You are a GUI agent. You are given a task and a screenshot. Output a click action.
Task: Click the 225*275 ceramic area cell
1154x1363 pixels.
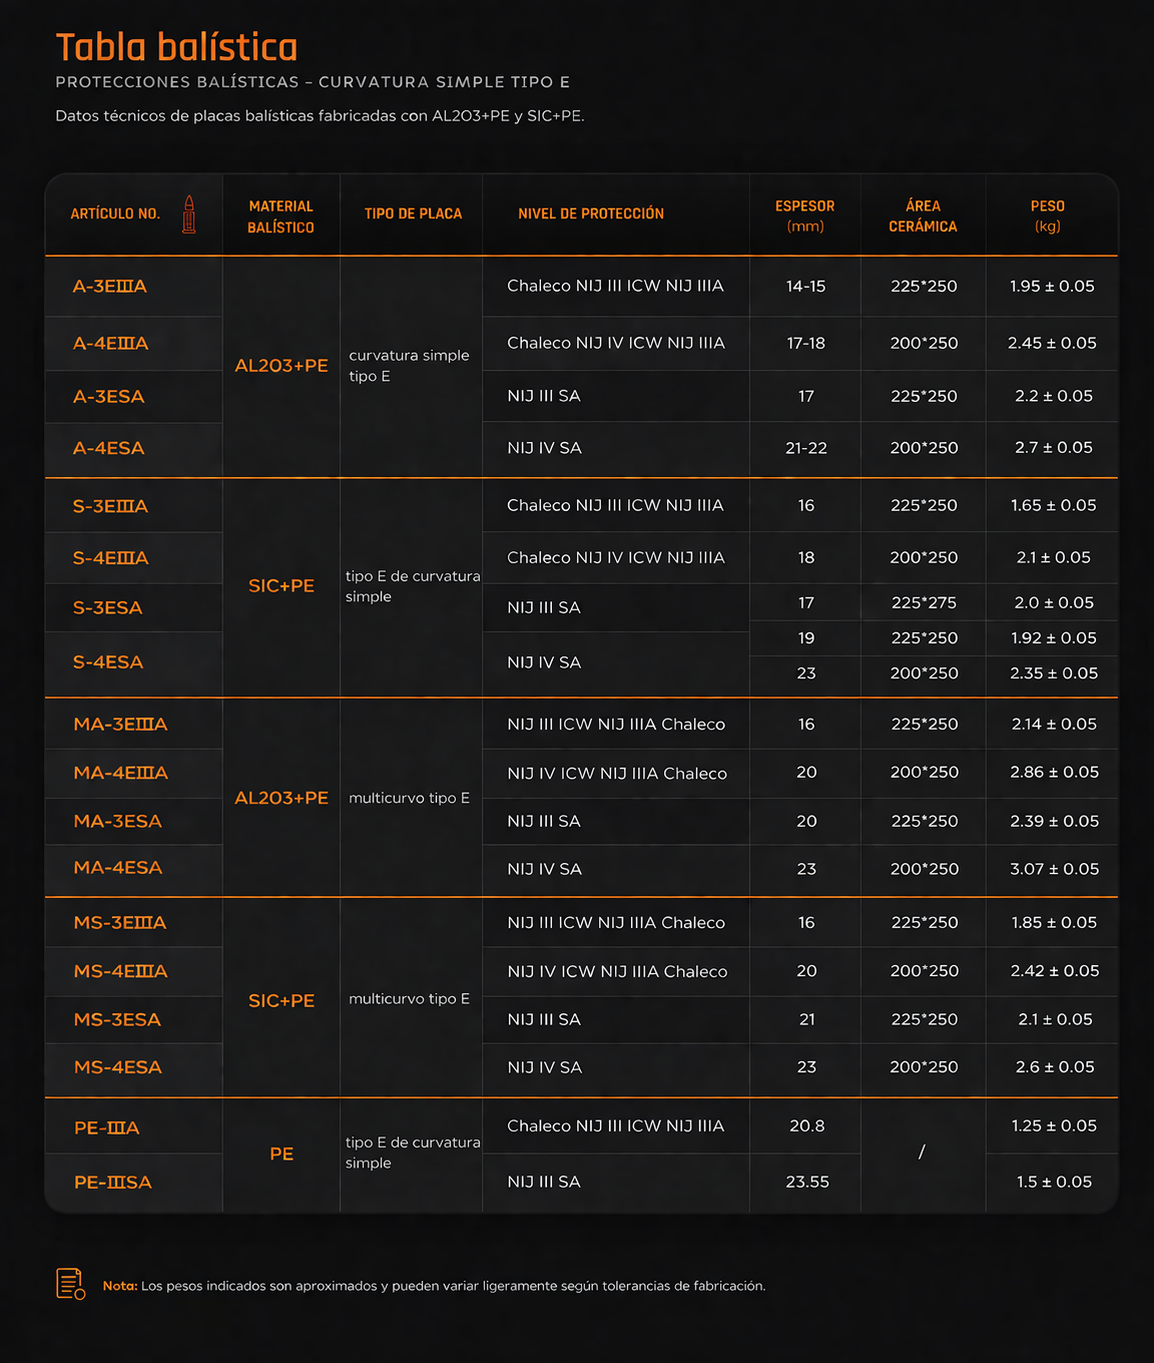click(x=923, y=603)
